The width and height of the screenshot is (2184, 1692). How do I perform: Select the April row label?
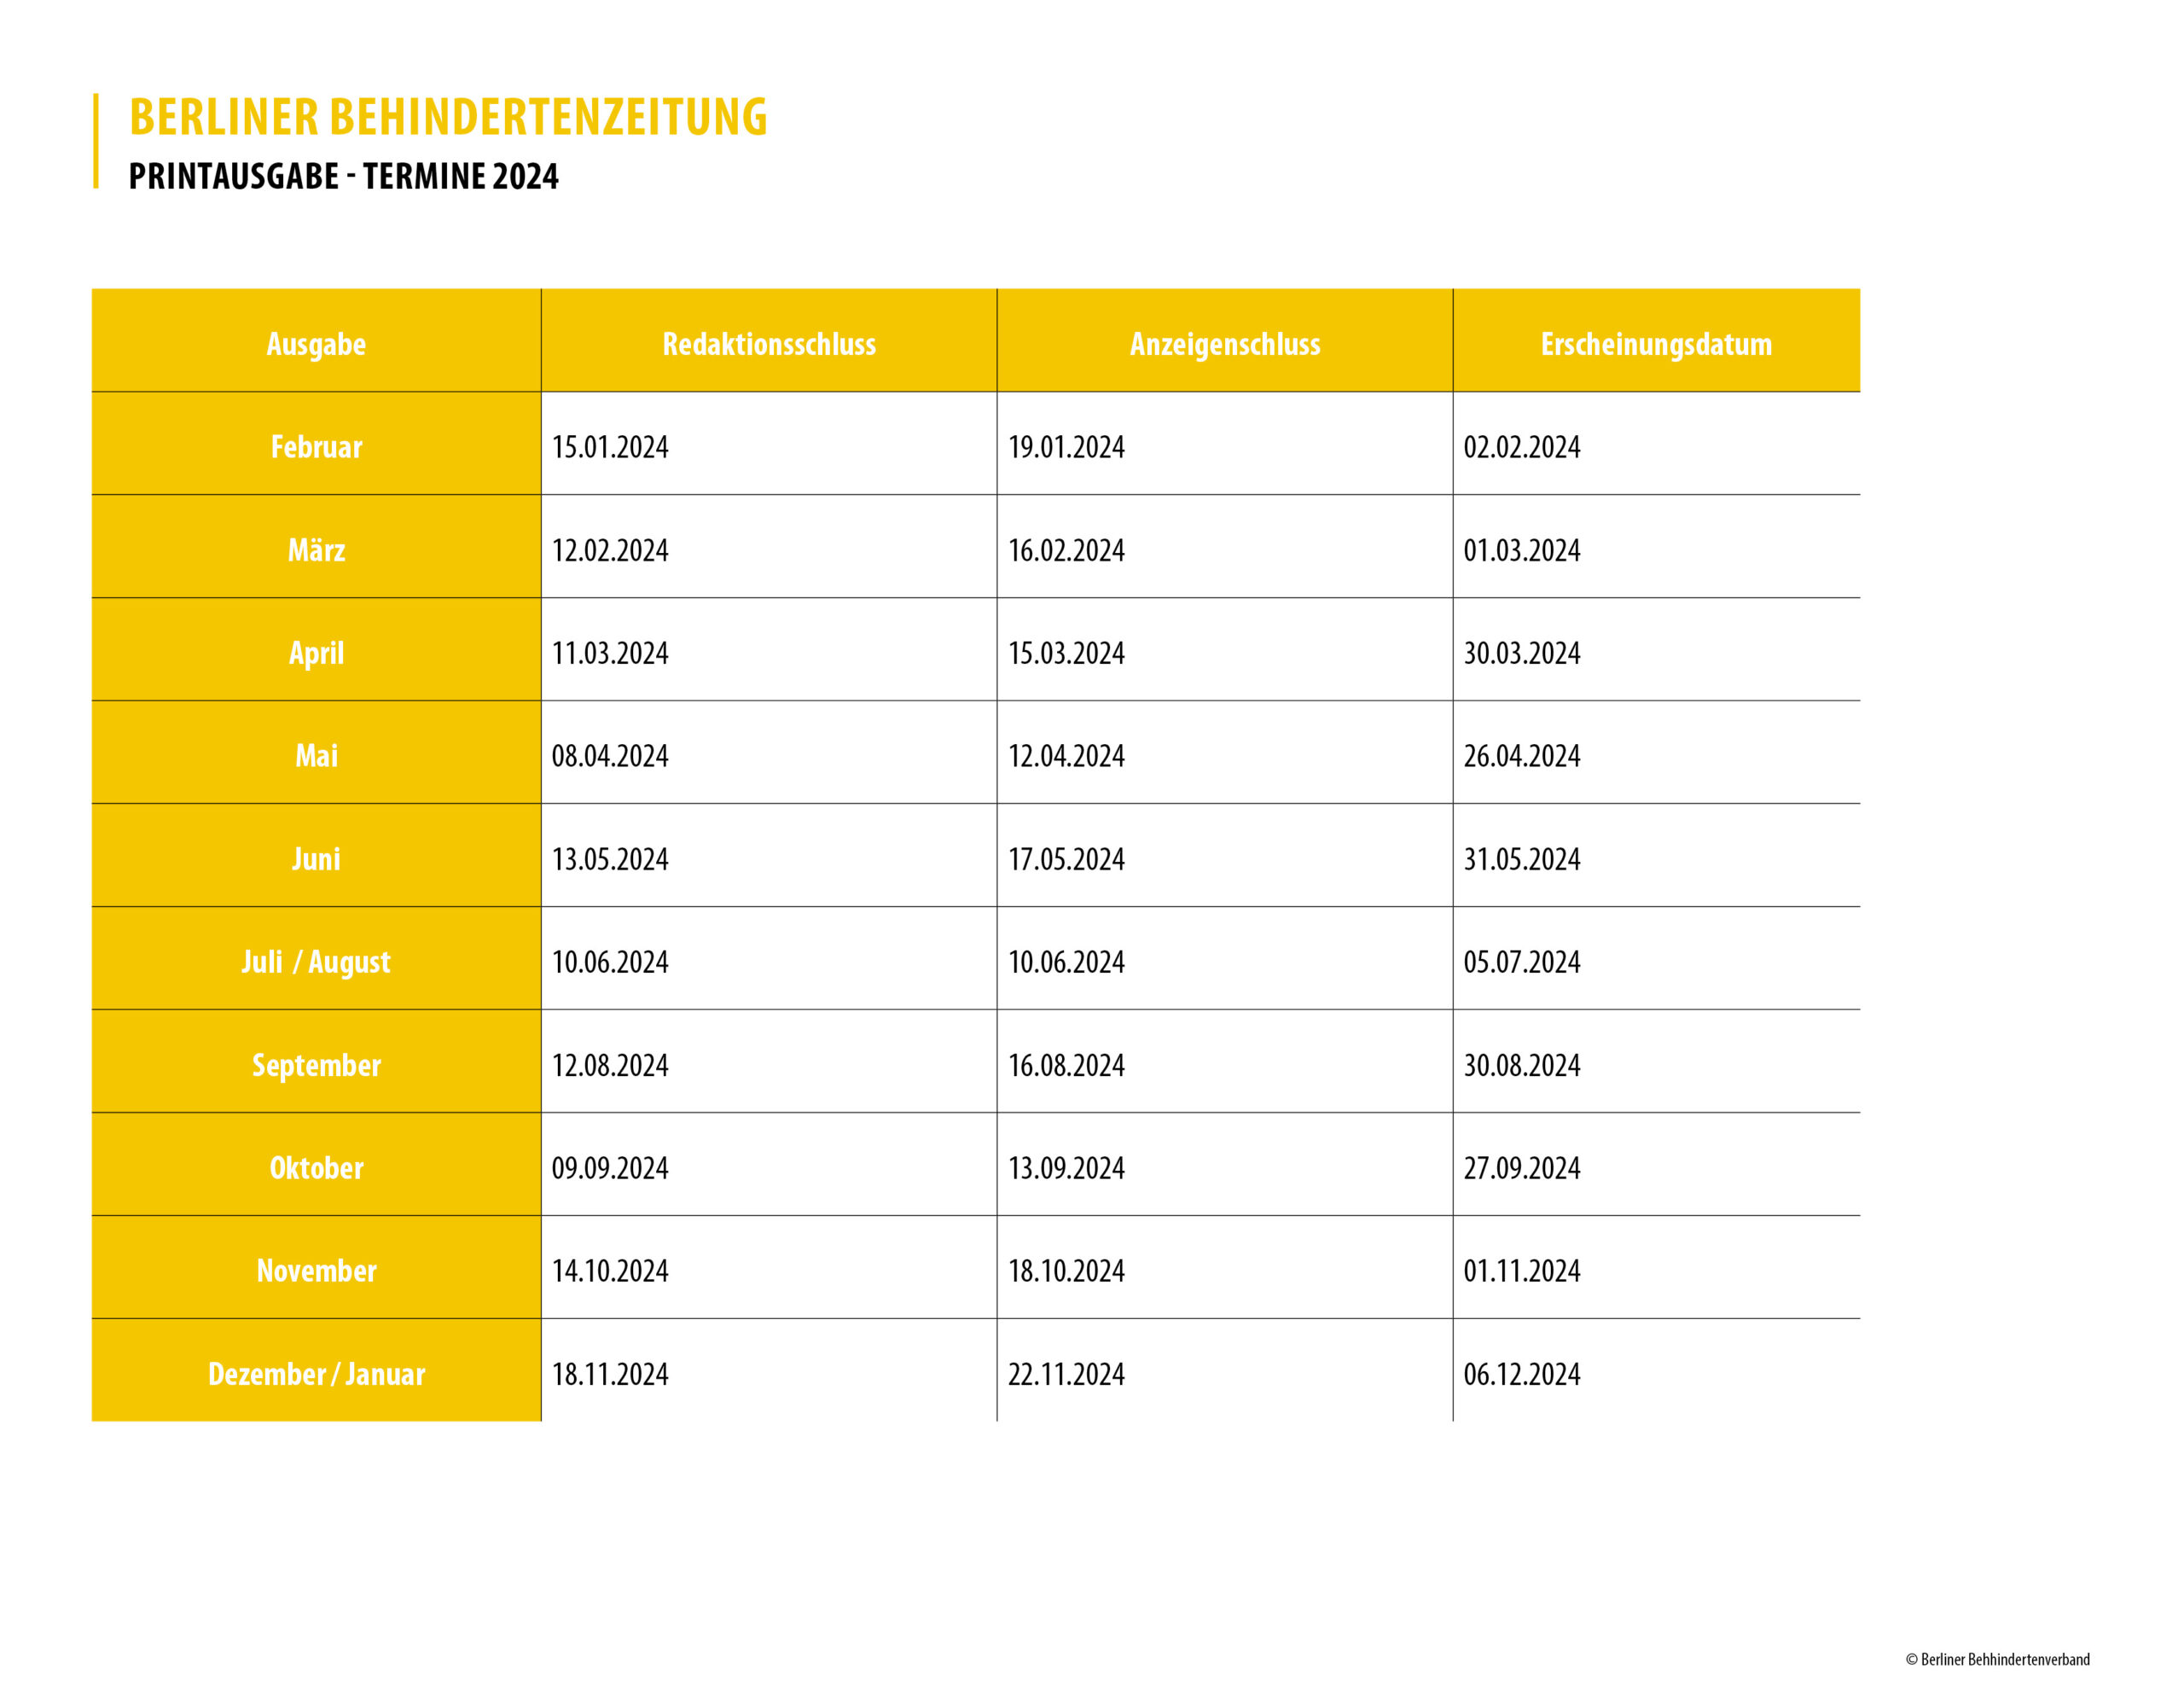pos(316,653)
